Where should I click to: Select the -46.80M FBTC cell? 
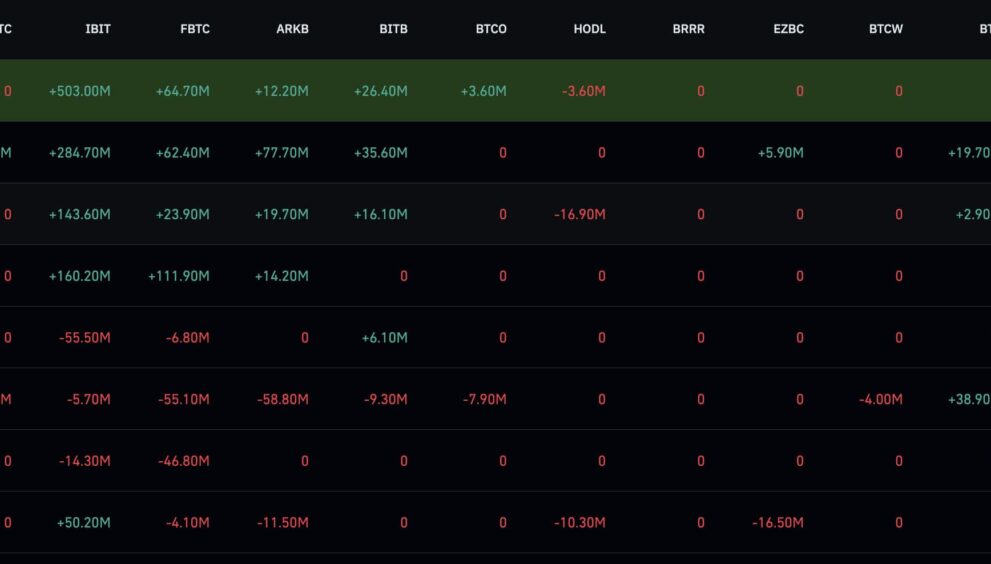coord(183,461)
